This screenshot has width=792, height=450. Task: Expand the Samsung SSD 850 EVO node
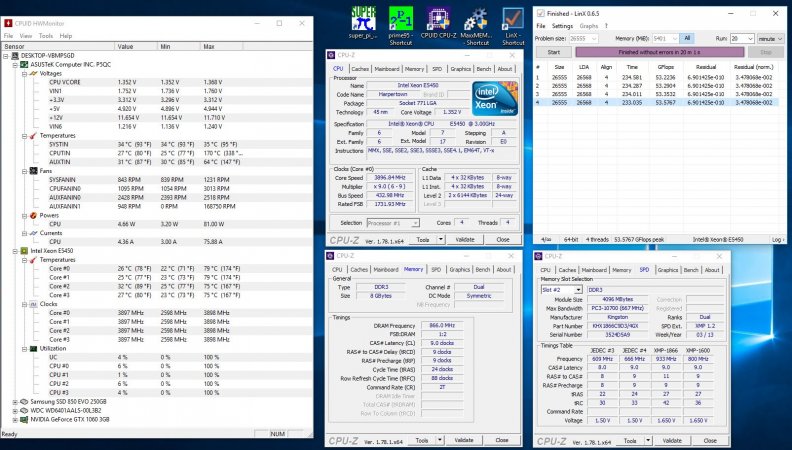click(x=15, y=402)
